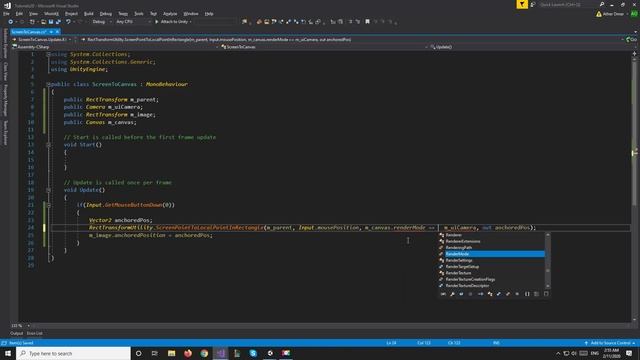Open the ScreenToCanvas type navigation dropdown
This screenshot has width=640, height=360.
click(x=325, y=47)
